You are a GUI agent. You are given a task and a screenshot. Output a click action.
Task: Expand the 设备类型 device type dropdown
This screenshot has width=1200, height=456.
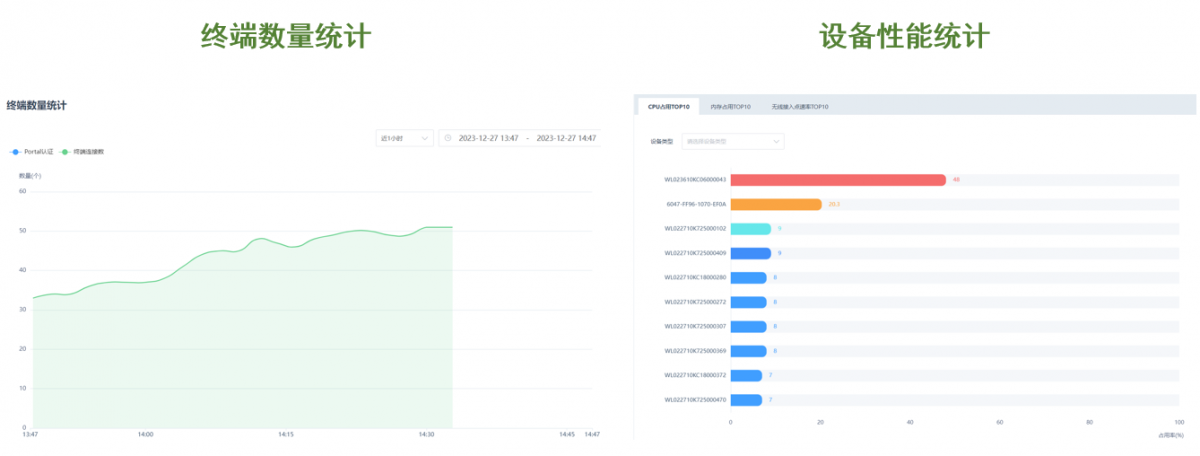pyautogui.click(x=732, y=142)
